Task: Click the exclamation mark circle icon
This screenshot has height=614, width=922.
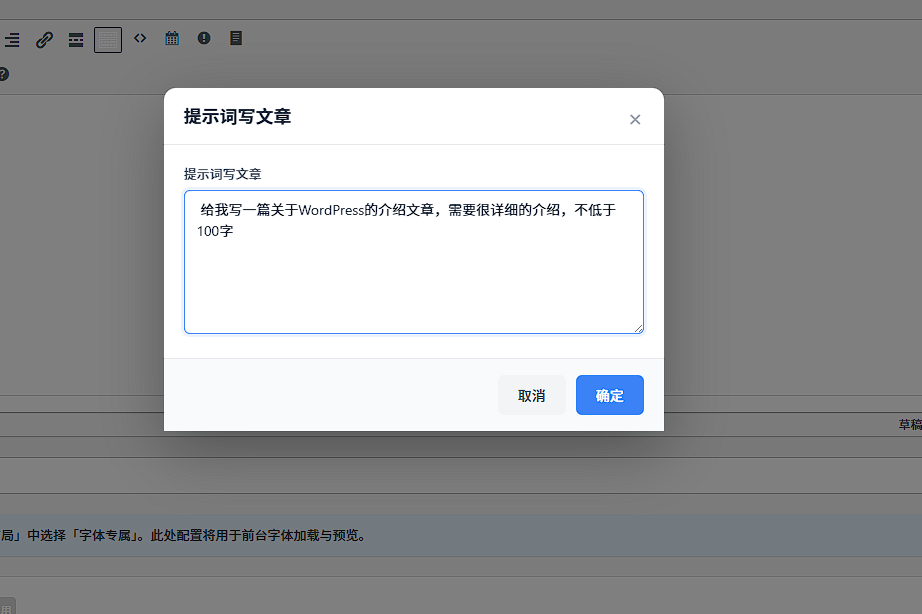Action: tap(204, 38)
